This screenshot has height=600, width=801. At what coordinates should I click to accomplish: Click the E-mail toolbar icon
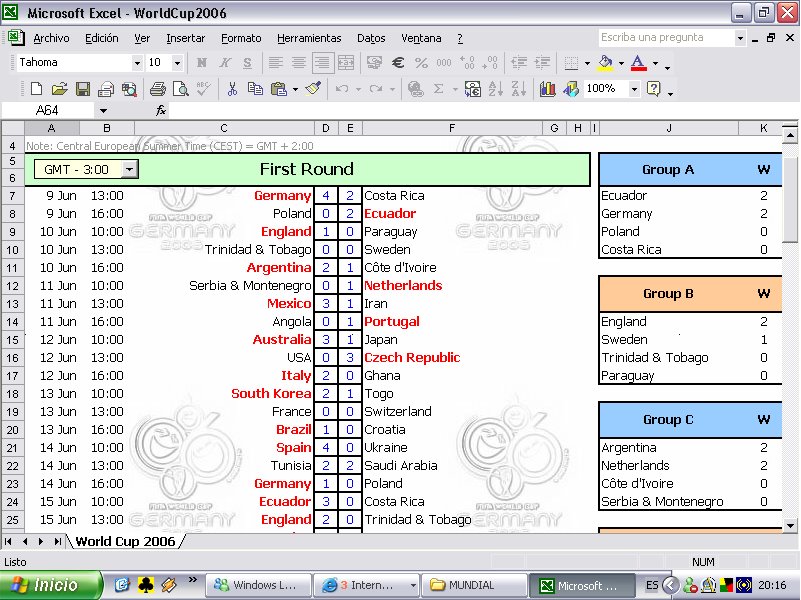(x=106, y=89)
